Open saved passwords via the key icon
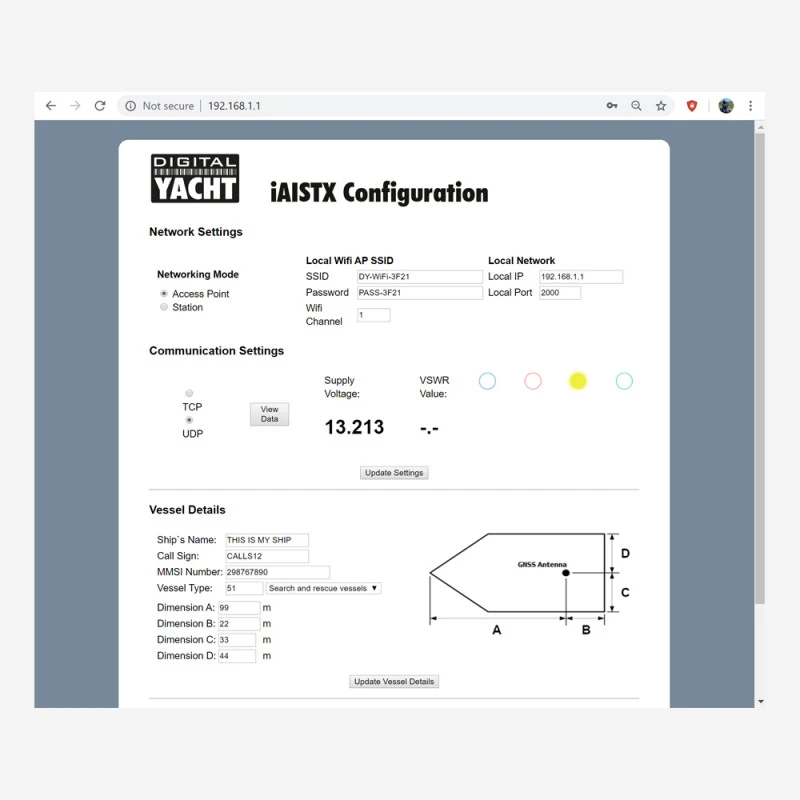 [x=612, y=105]
